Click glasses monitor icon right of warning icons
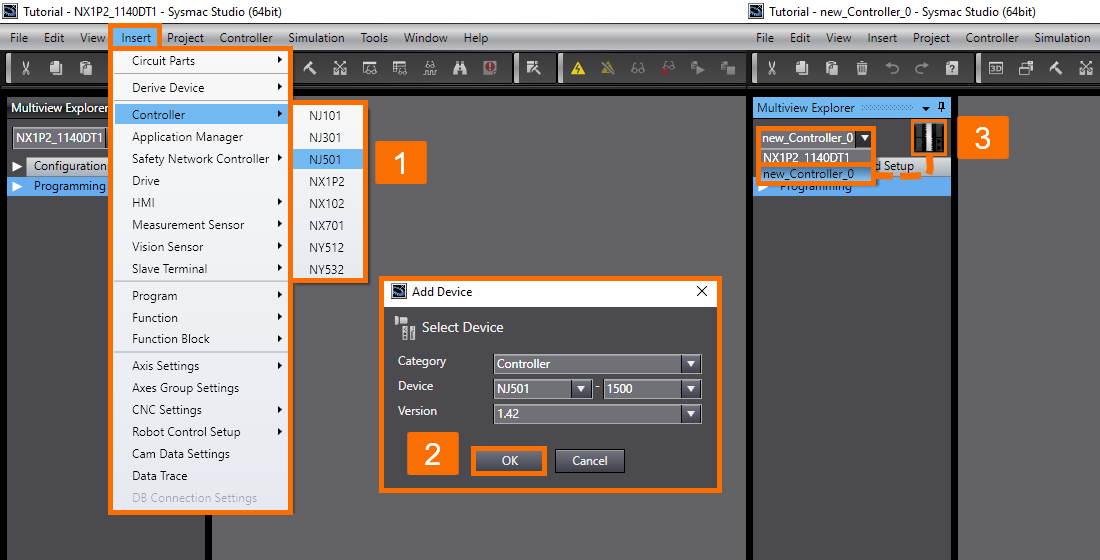1100x560 pixels. pyautogui.click(x=638, y=68)
